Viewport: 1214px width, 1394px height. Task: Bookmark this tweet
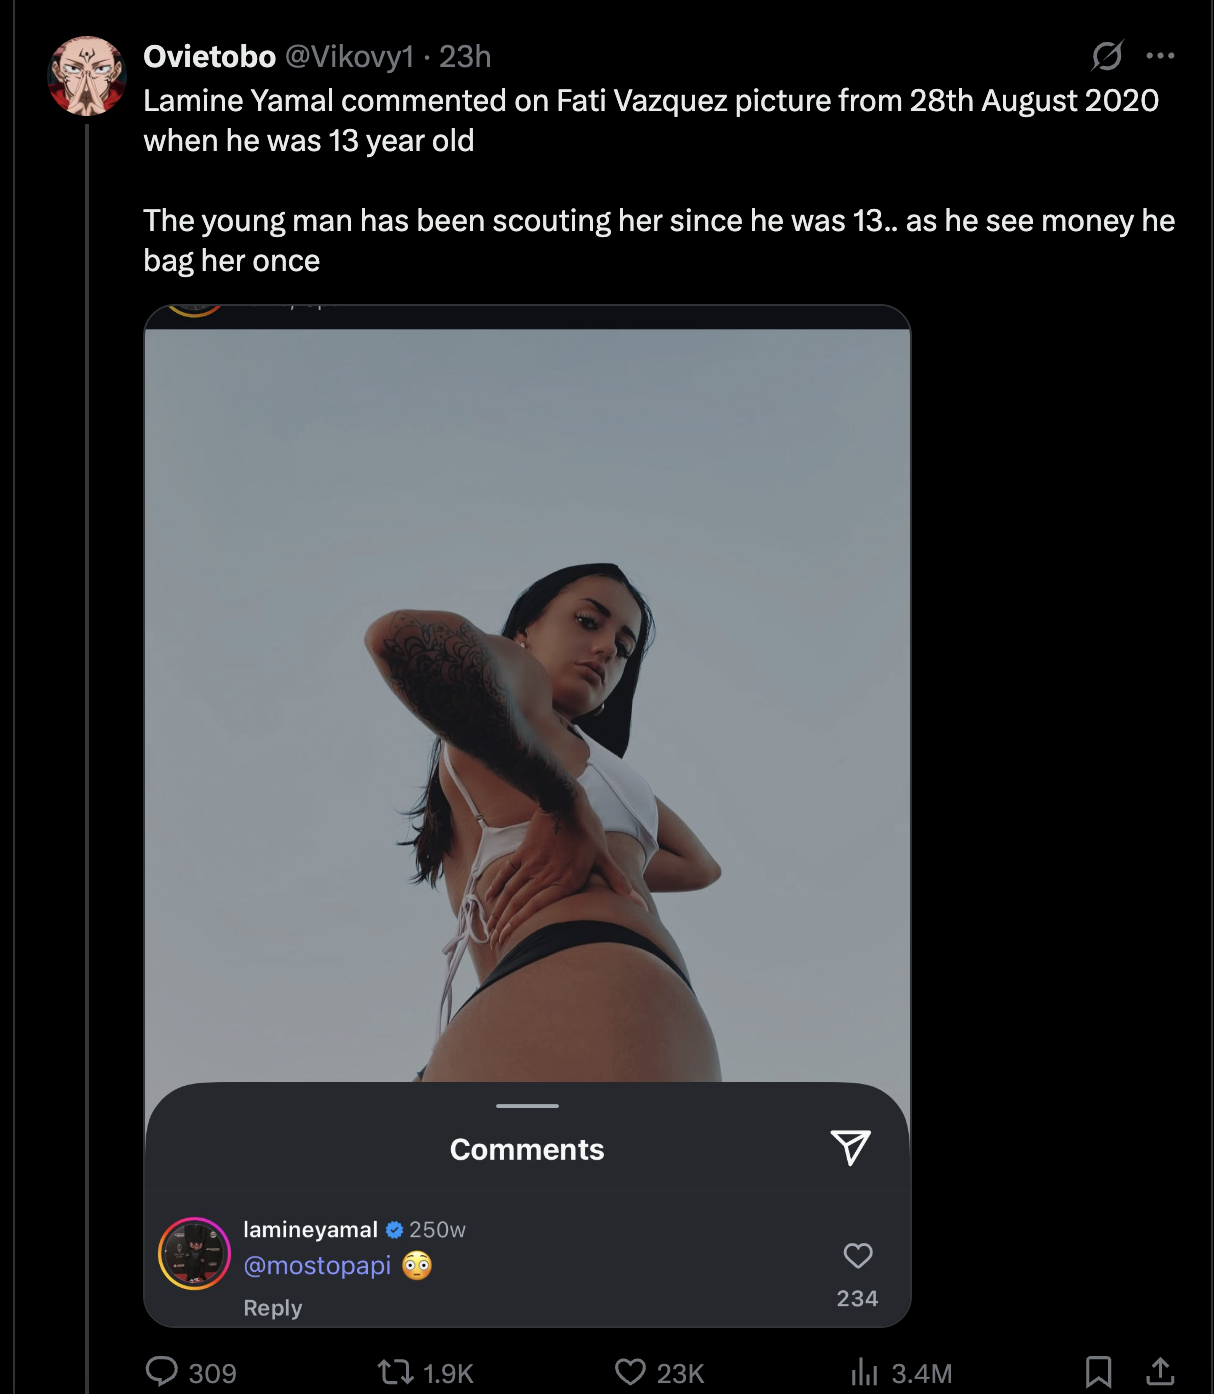tap(1098, 1372)
